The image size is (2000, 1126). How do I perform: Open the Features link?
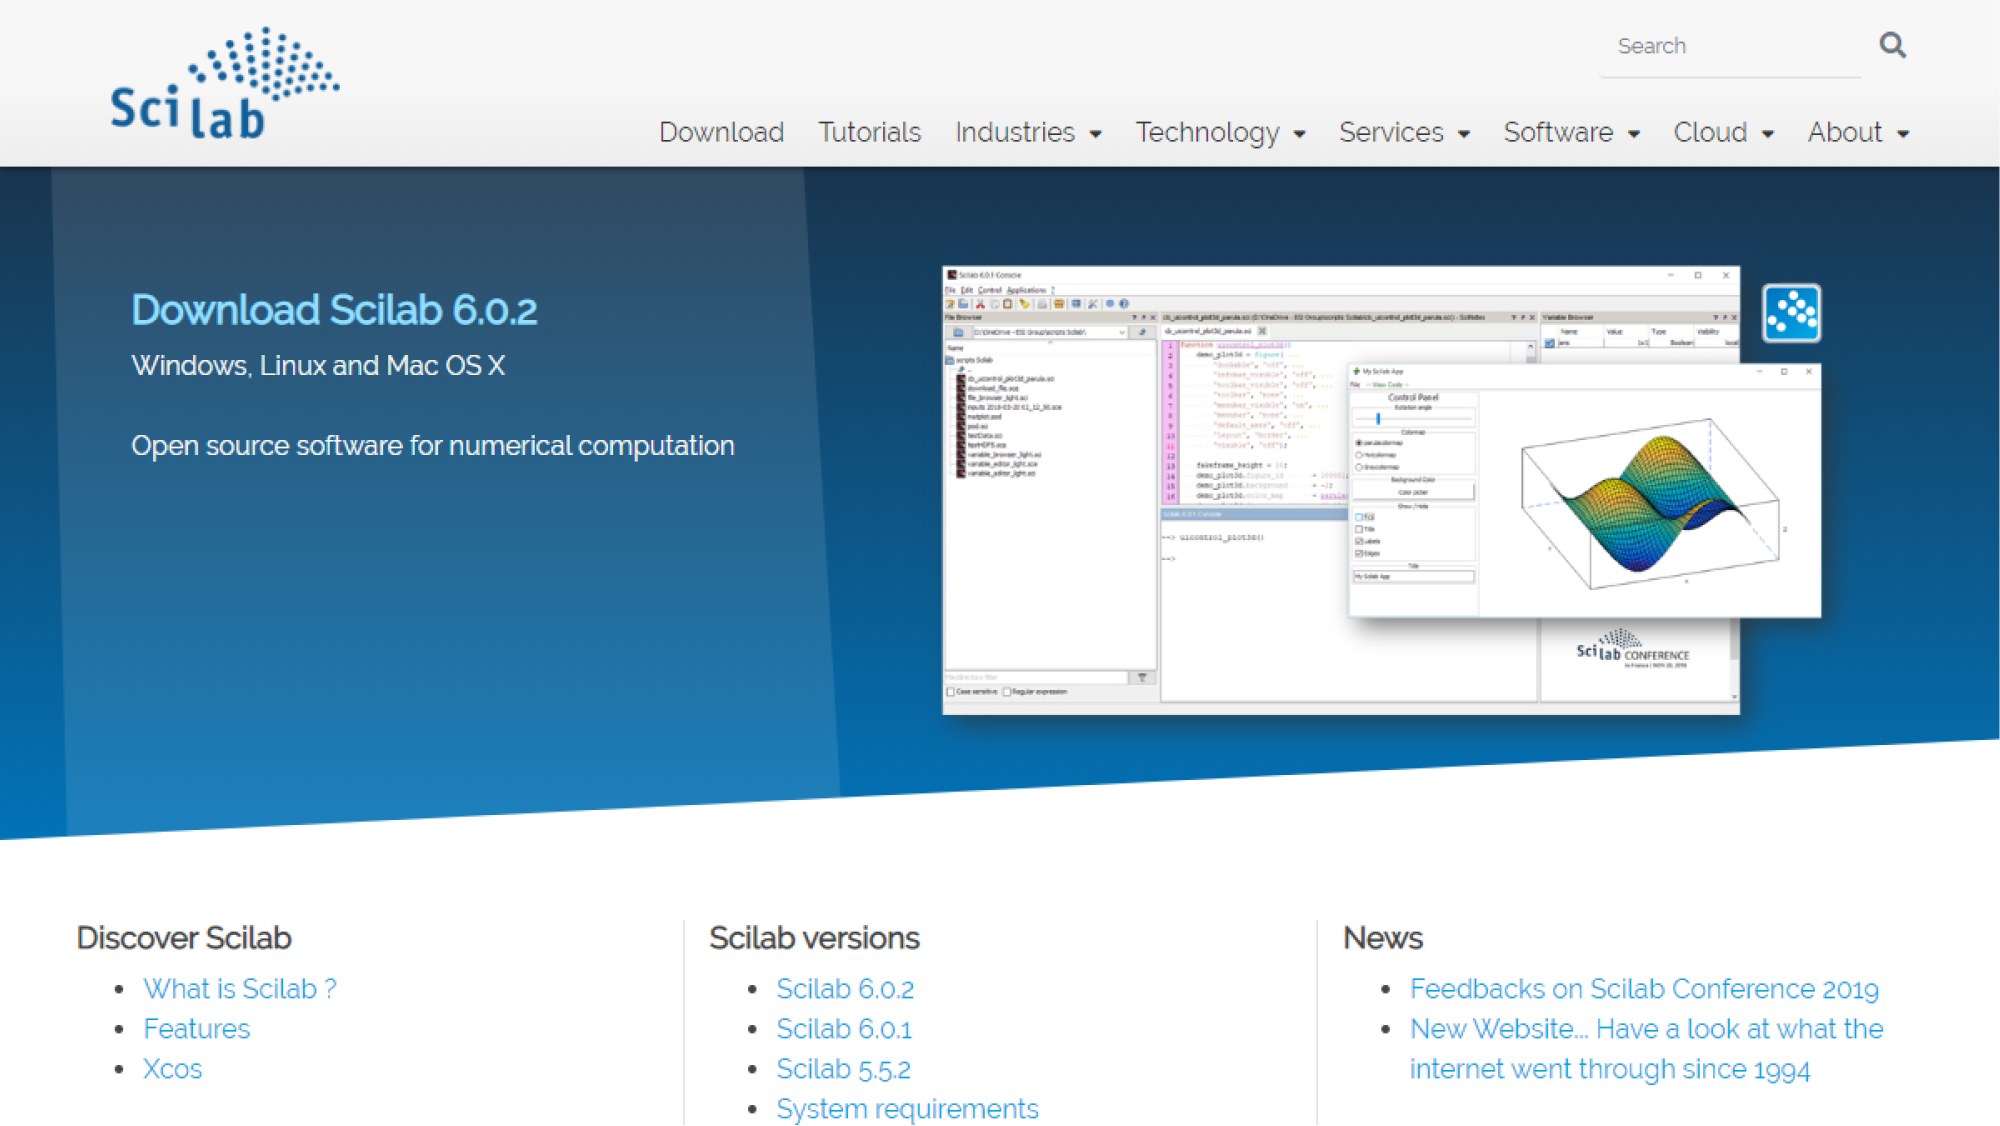point(196,1028)
